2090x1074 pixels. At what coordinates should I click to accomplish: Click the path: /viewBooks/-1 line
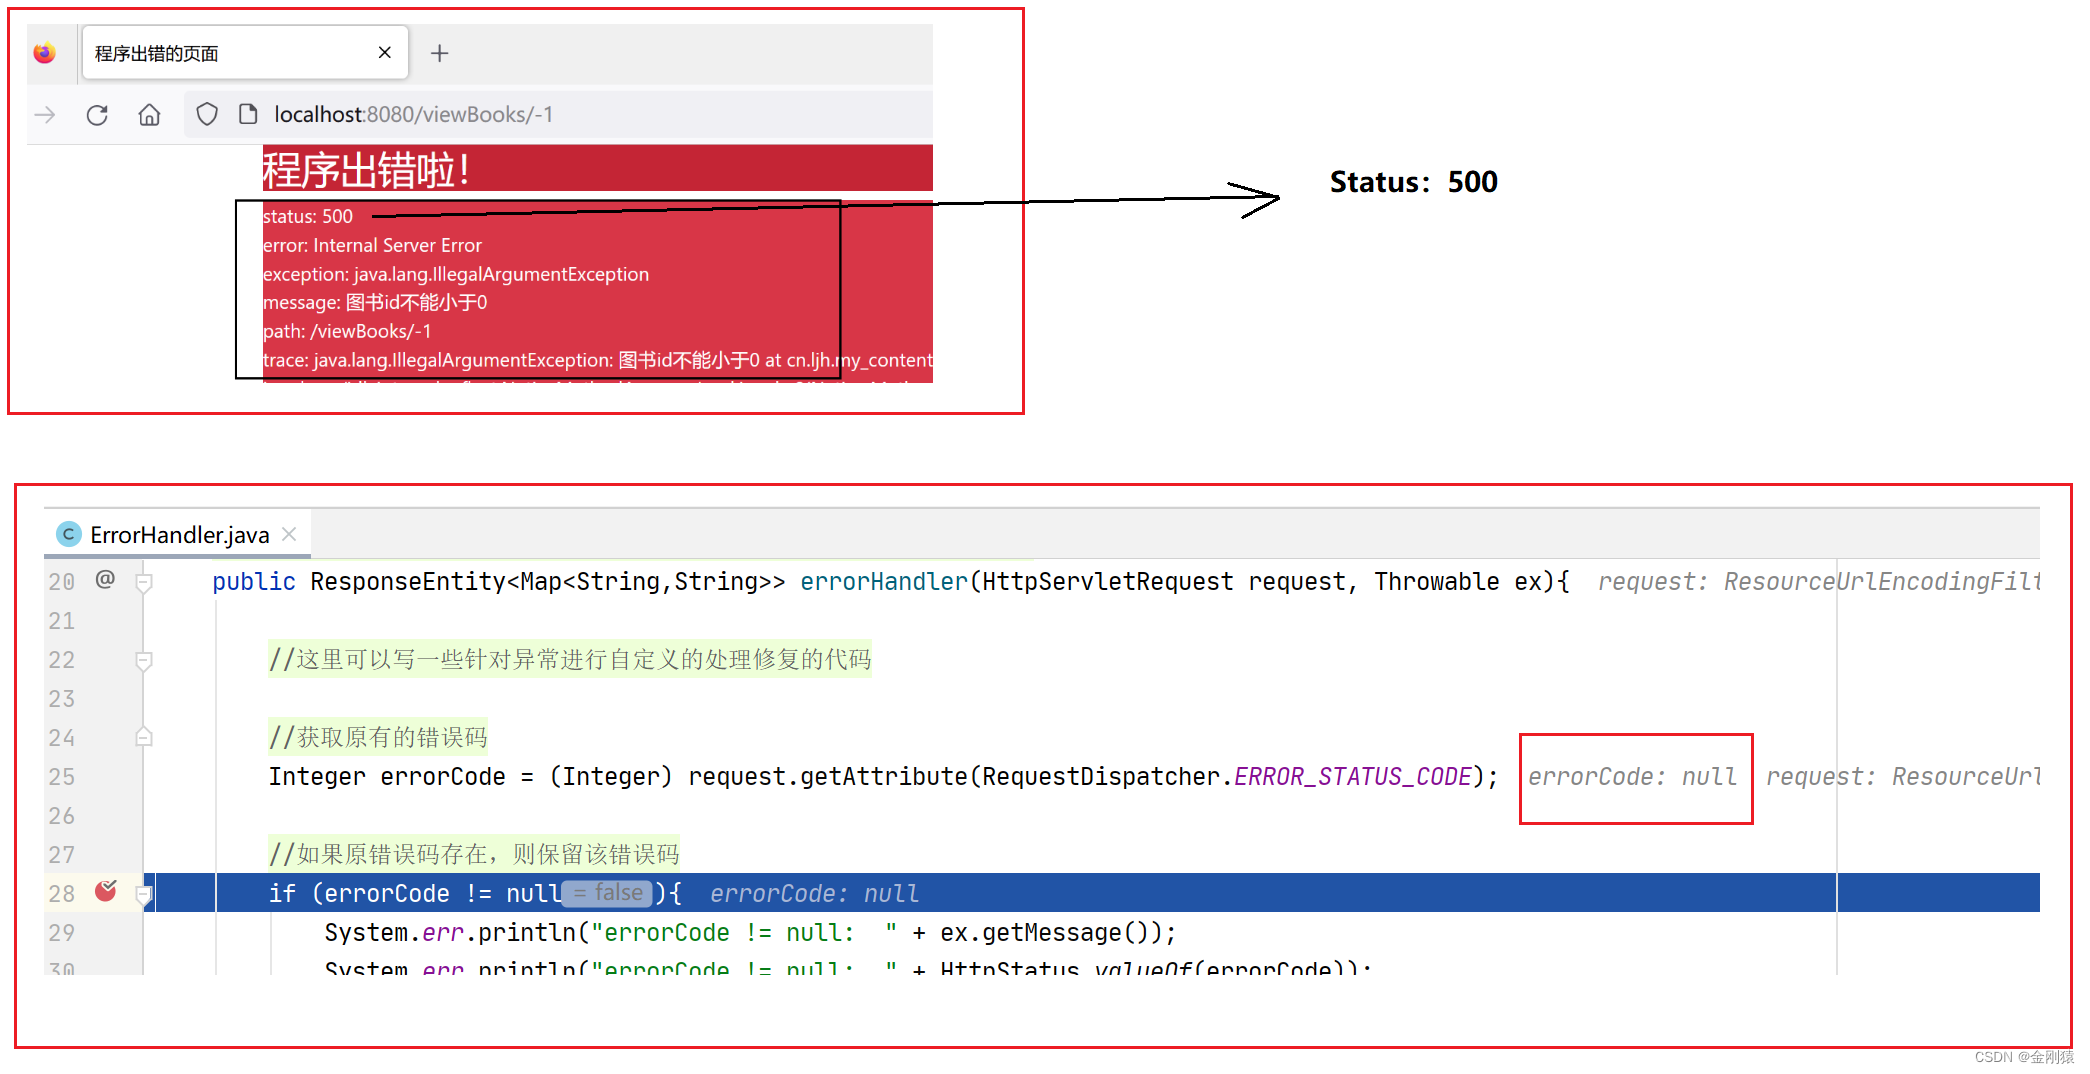pos(347,331)
